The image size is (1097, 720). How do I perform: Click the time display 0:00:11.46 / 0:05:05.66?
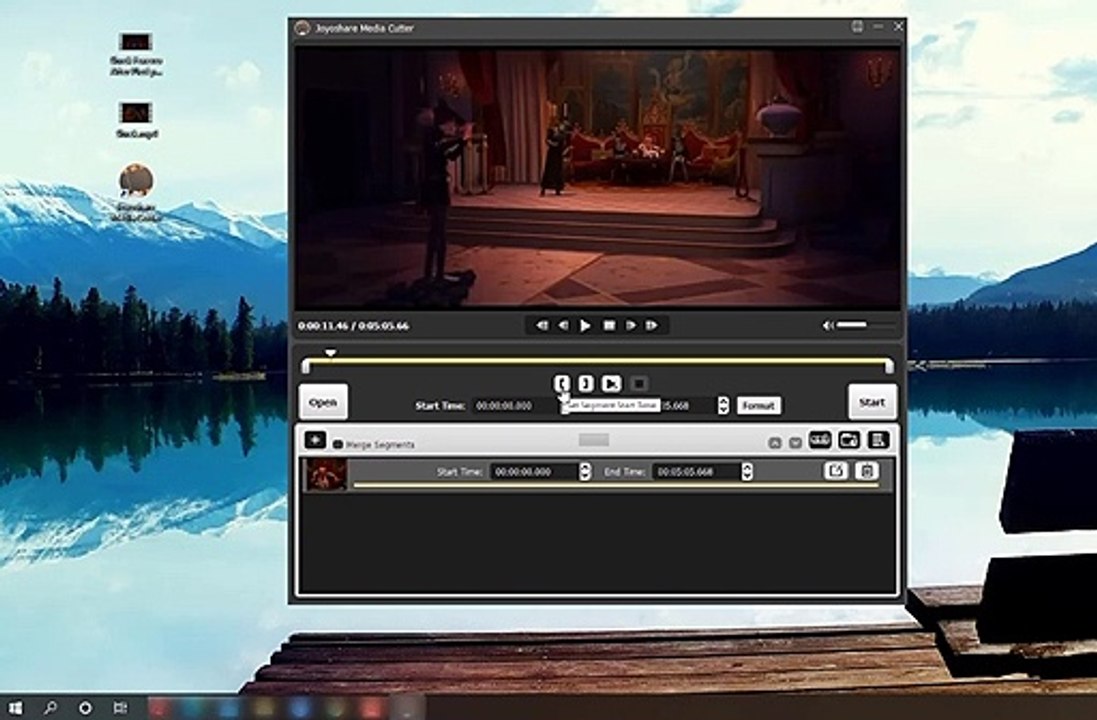pos(353,326)
